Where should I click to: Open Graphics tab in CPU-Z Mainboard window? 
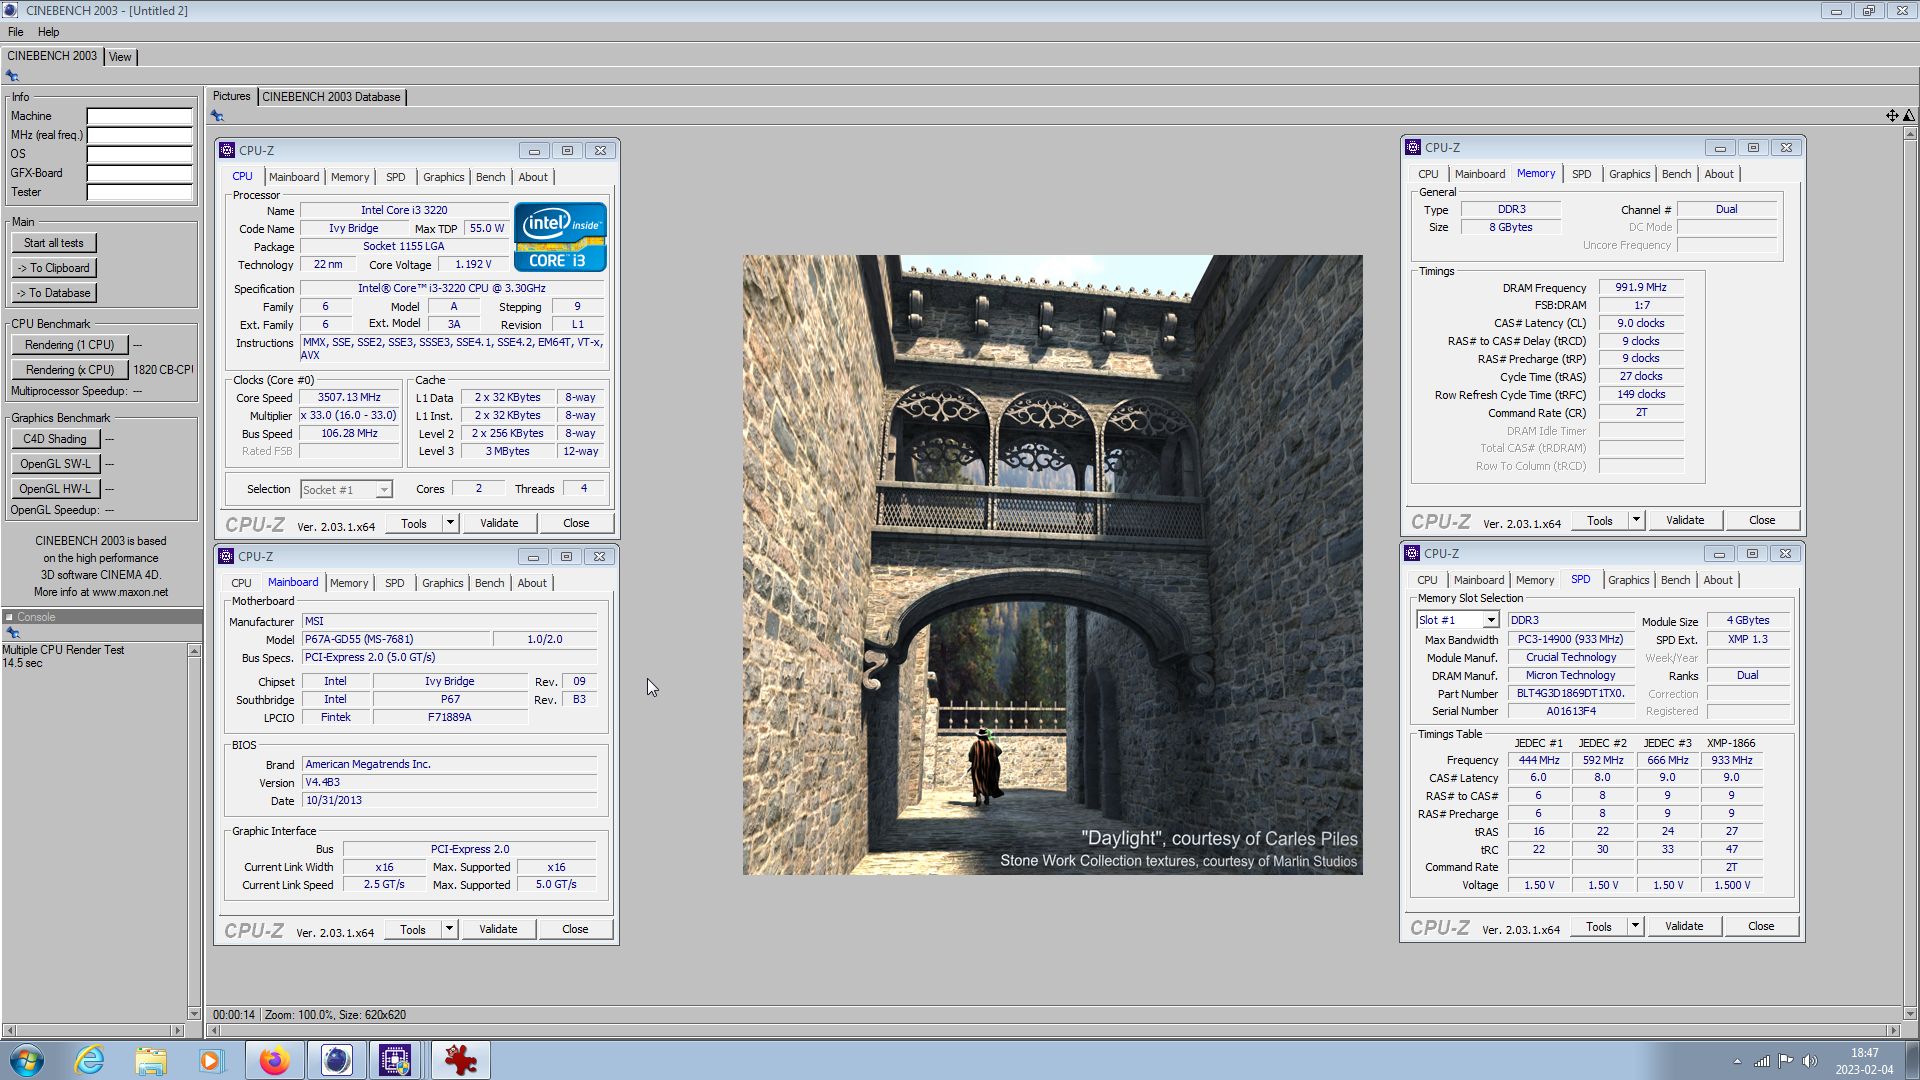pos(442,583)
